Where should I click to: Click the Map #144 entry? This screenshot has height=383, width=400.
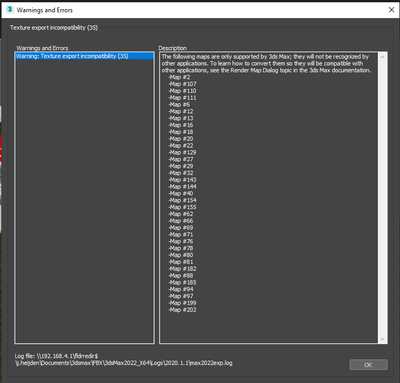tap(182, 186)
